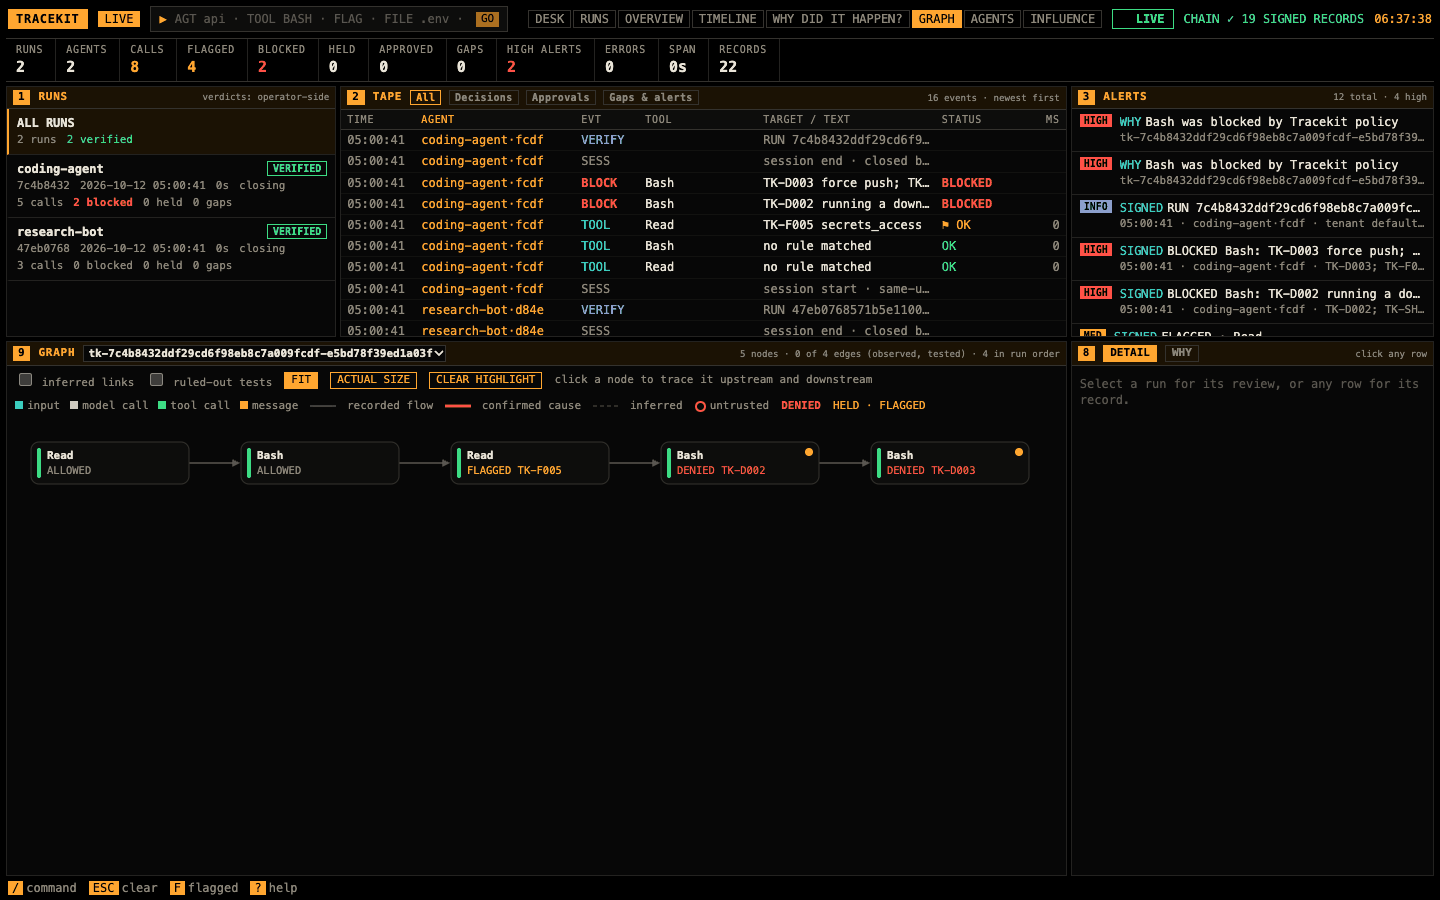
Task: Expand the coding-agent run entry
Action: pyautogui.click(x=171, y=185)
